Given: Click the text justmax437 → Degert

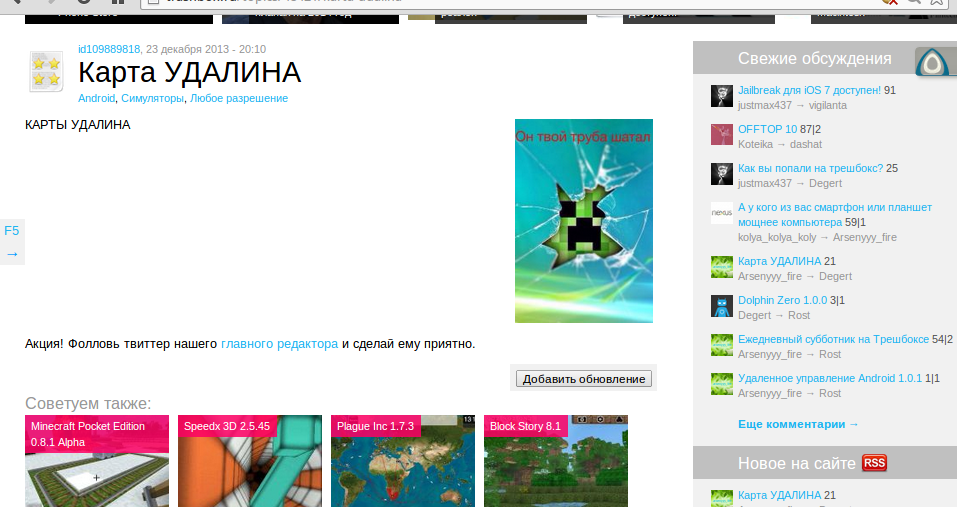Looking at the screenshot, I should [x=790, y=184].
